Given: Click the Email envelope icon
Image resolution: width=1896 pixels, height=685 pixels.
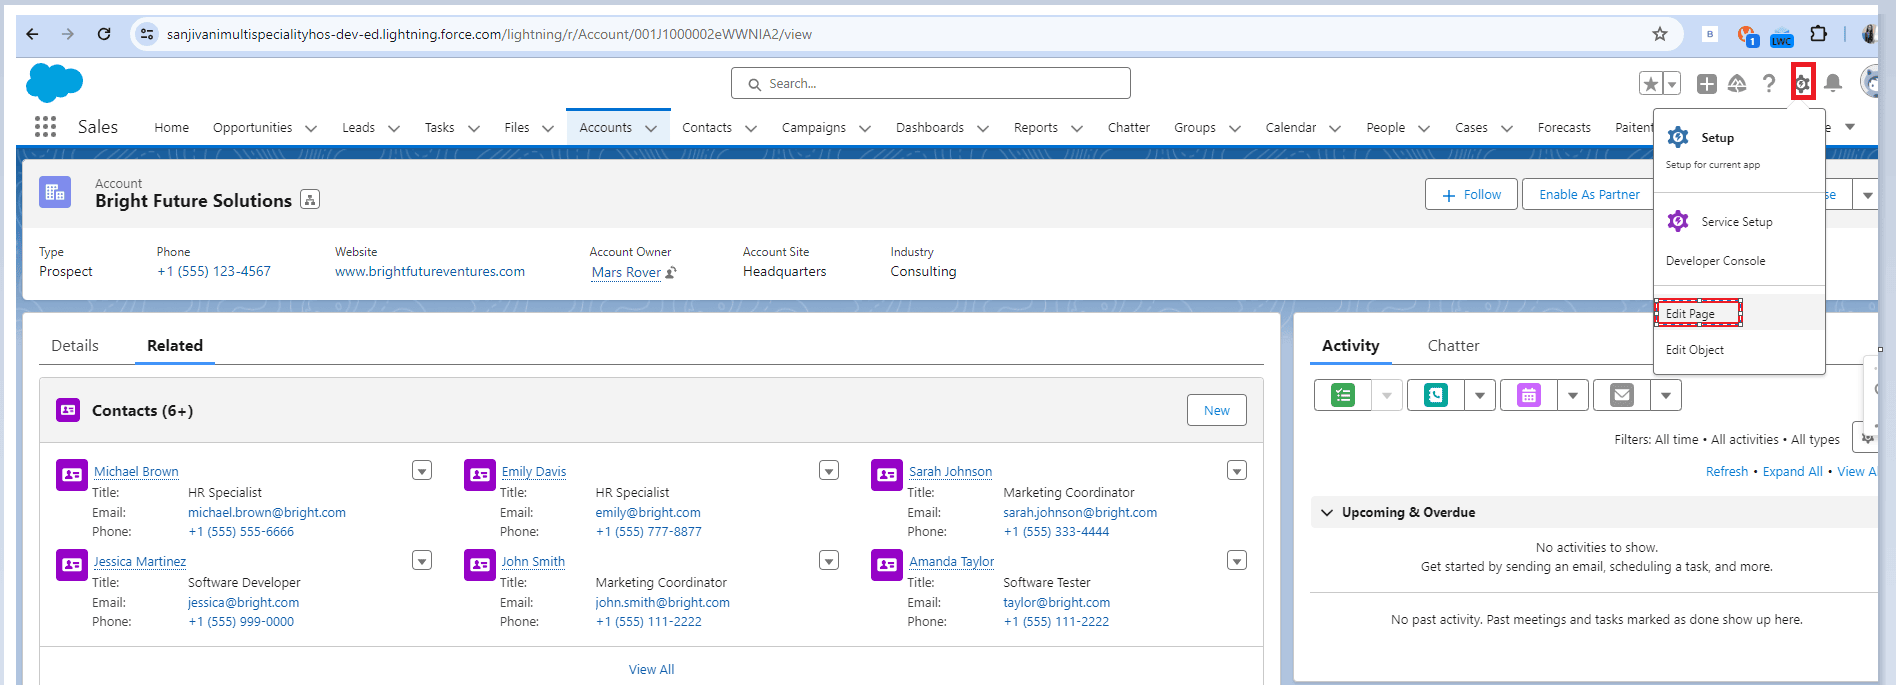Looking at the screenshot, I should tap(1622, 396).
